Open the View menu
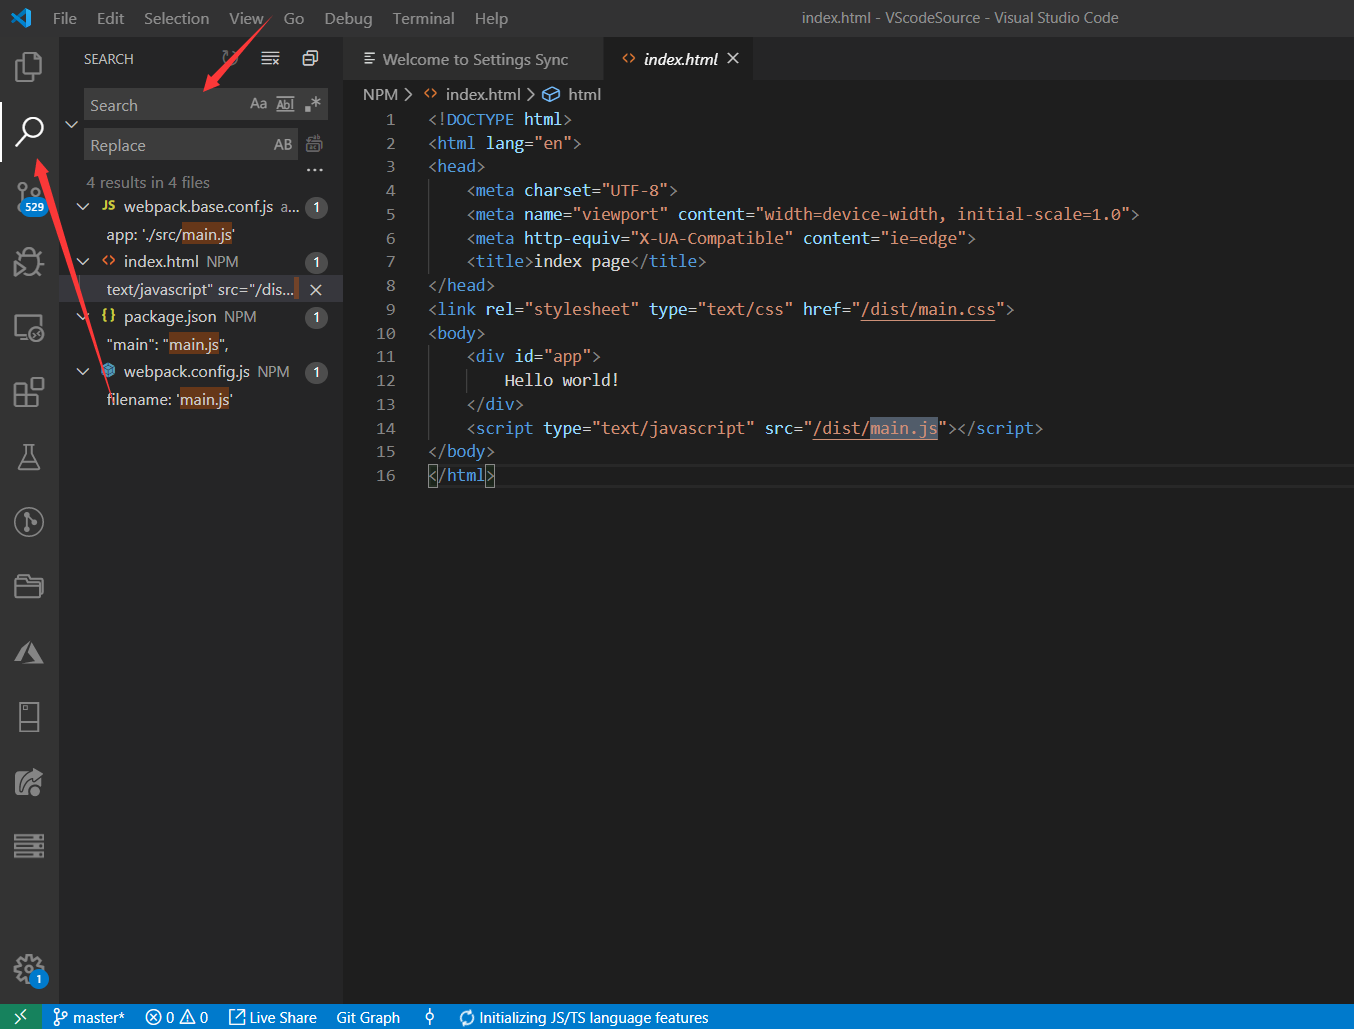Viewport: 1354px width, 1029px height. click(246, 18)
